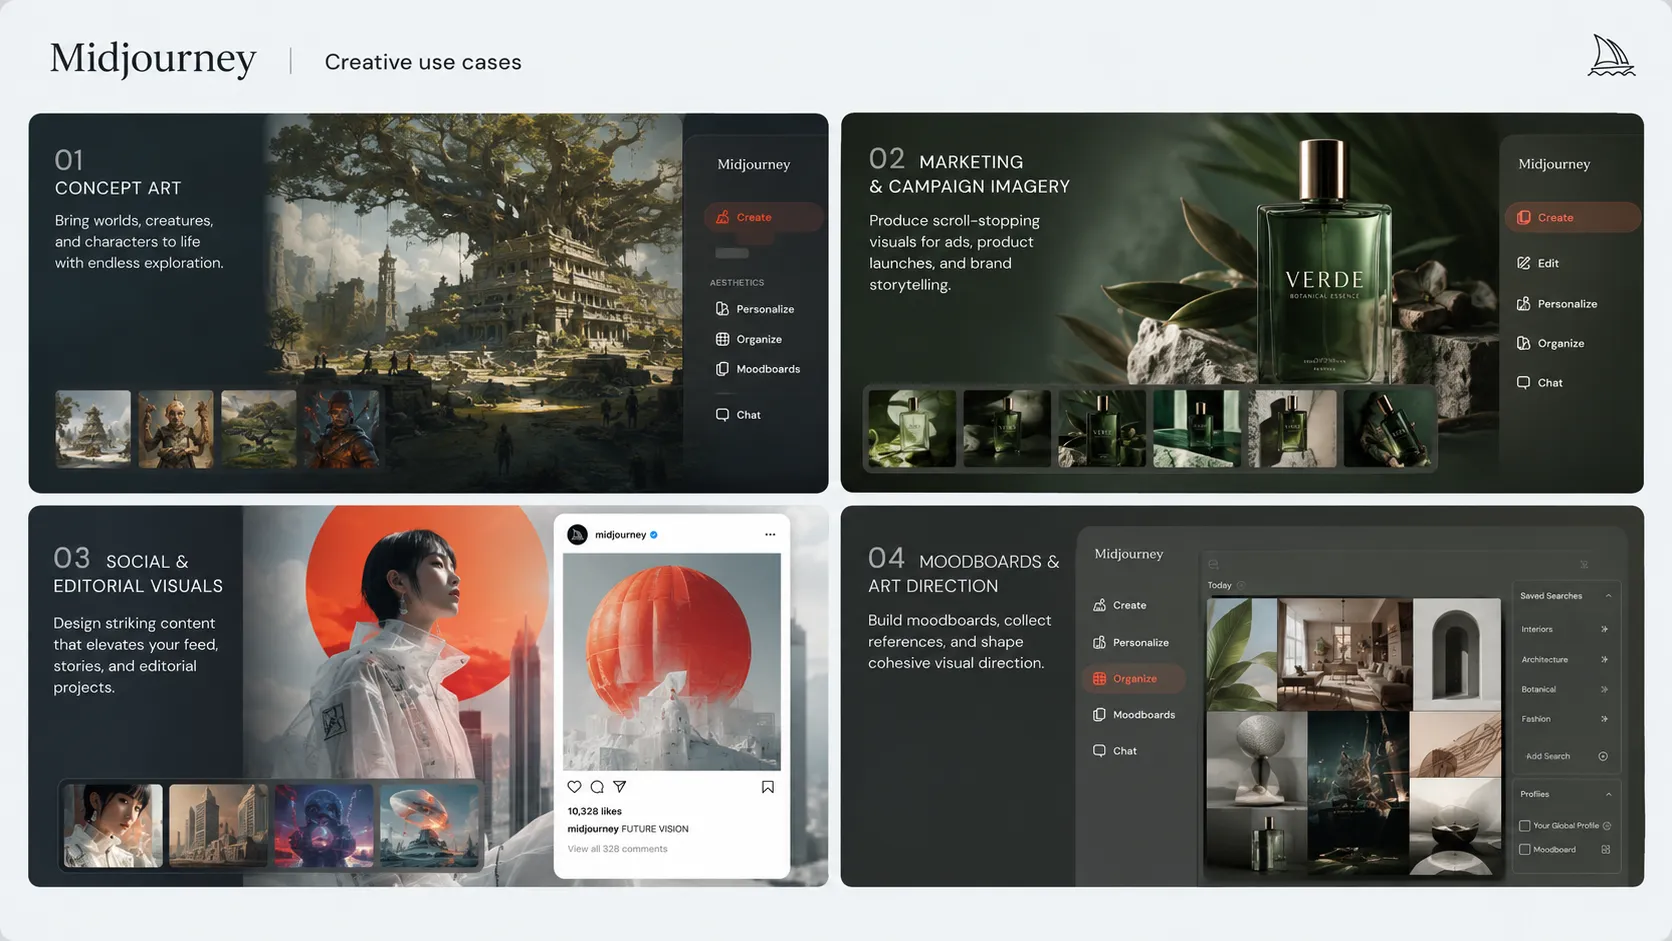Click Add Search label in Saved Searches
1672x941 pixels.
coord(1547,756)
